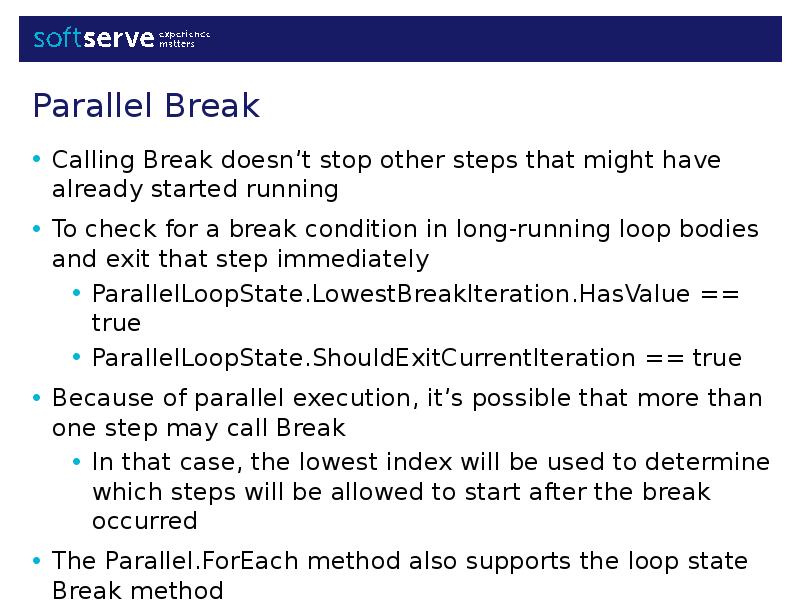Screen dimensions: 800x600
Task: Click the text "and exit that step immediately"
Action: pos(240,259)
